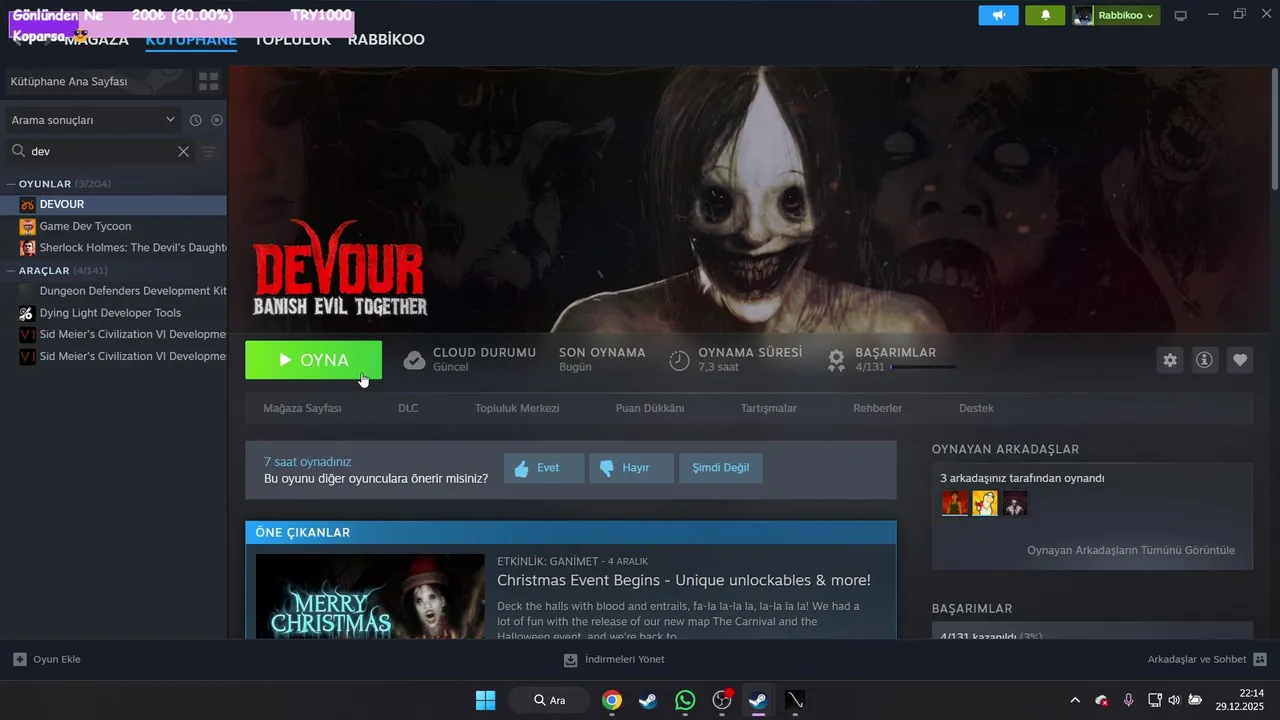Show hidden system tray icons chevron
Screen dimensions: 1280x720
pyautogui.click(x=1075, y=700)
